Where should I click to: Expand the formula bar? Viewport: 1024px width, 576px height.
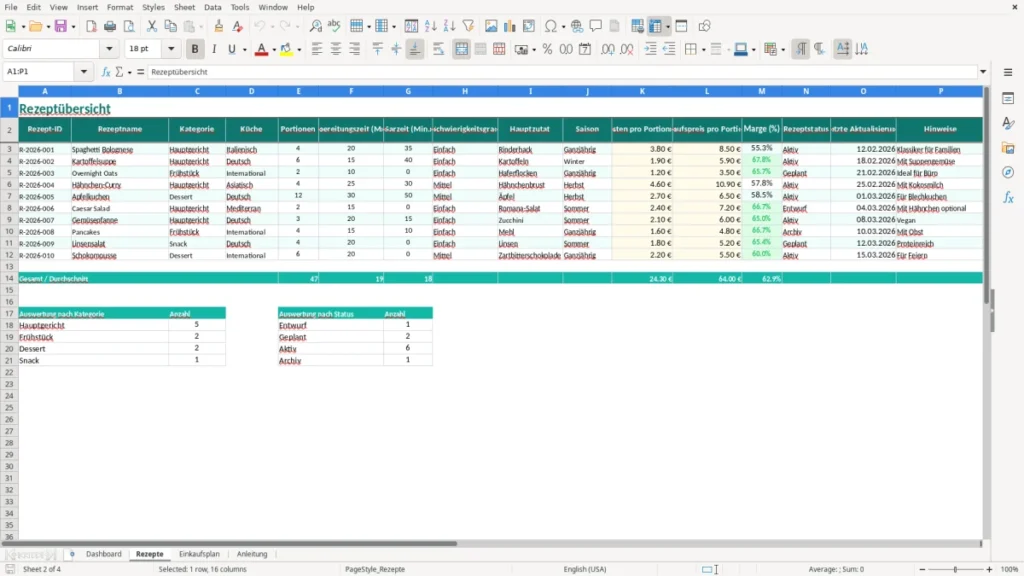(x=983, y=72)
